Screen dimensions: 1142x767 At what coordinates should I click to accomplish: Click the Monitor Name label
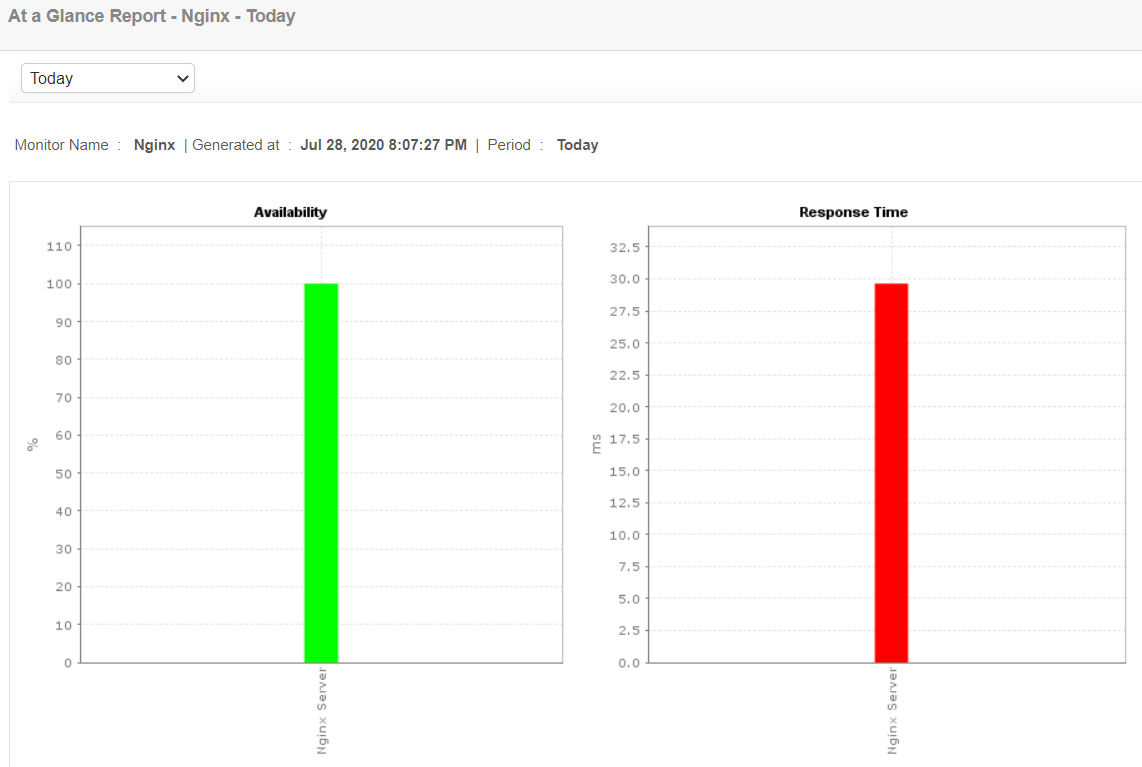[x=61, y=145]
